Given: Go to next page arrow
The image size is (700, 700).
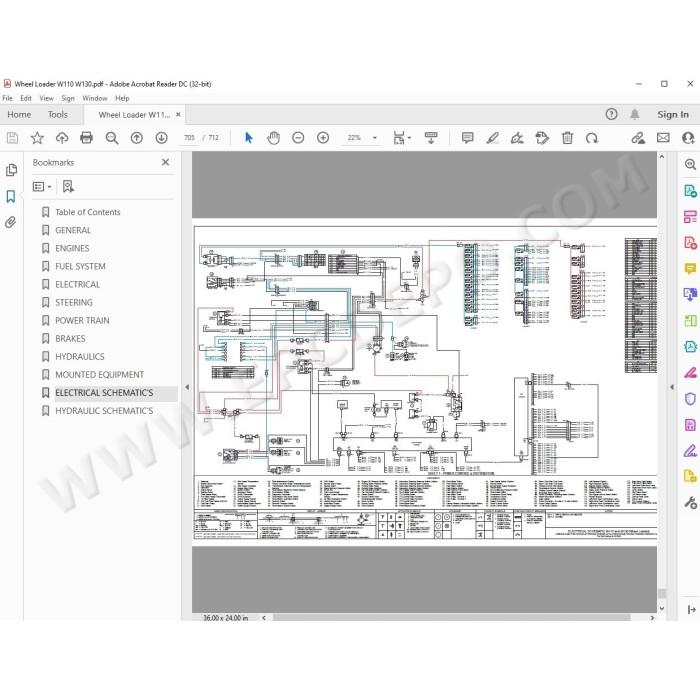Looking at the screenshot, I should 161,138.
